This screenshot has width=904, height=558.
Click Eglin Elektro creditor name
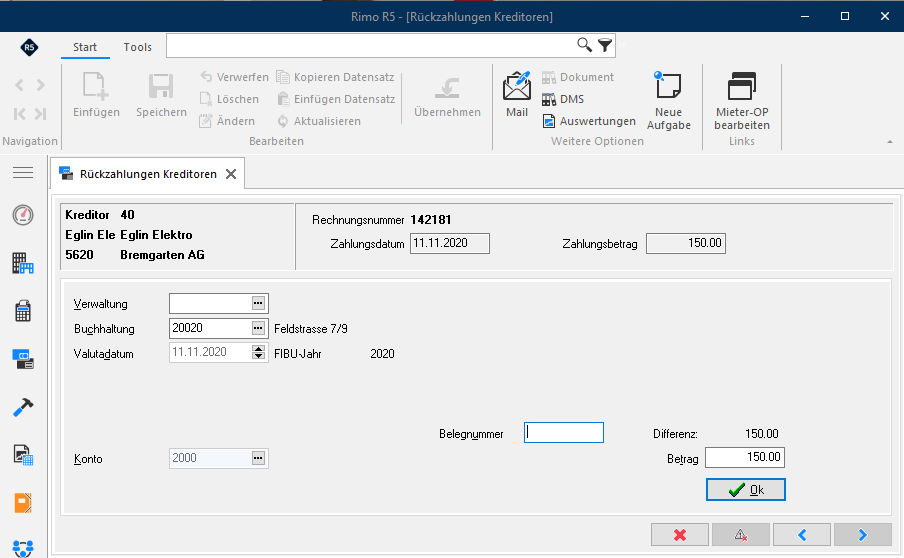coord(156,235)
